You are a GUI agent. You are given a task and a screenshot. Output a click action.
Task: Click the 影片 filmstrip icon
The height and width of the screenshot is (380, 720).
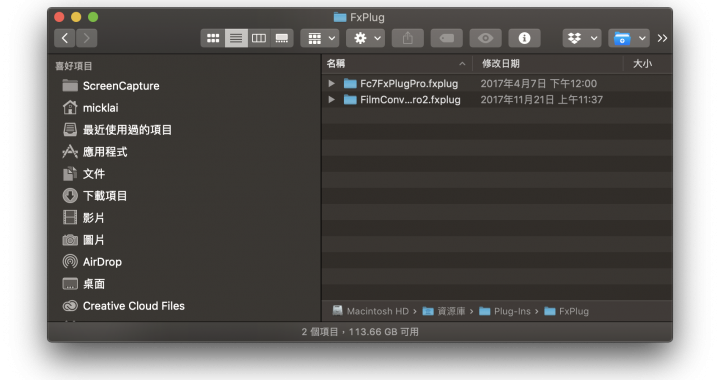pos(70,218)
